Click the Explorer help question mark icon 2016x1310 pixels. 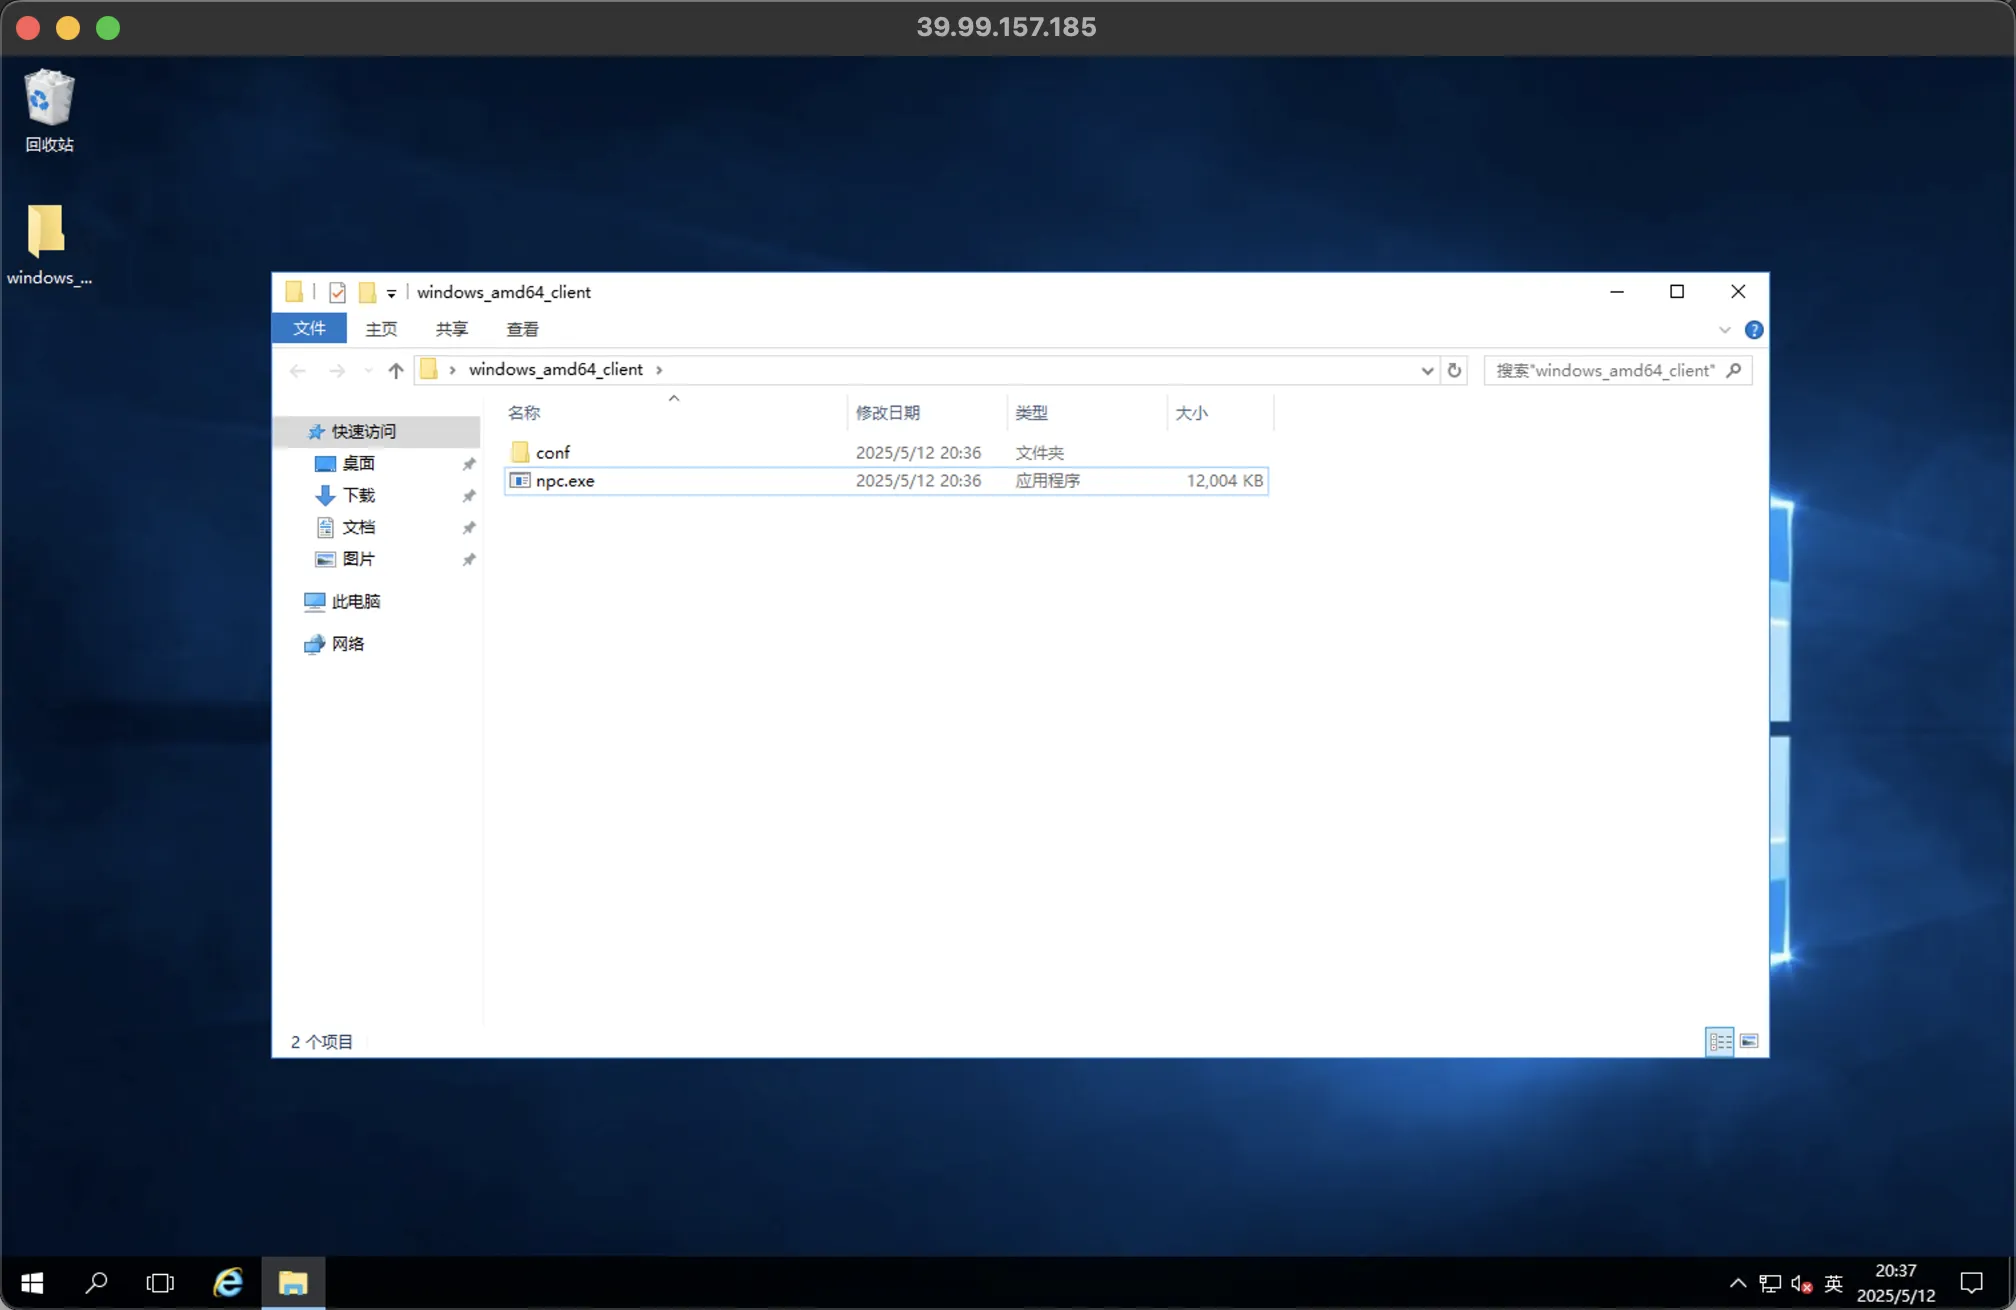coord(1753,330)
